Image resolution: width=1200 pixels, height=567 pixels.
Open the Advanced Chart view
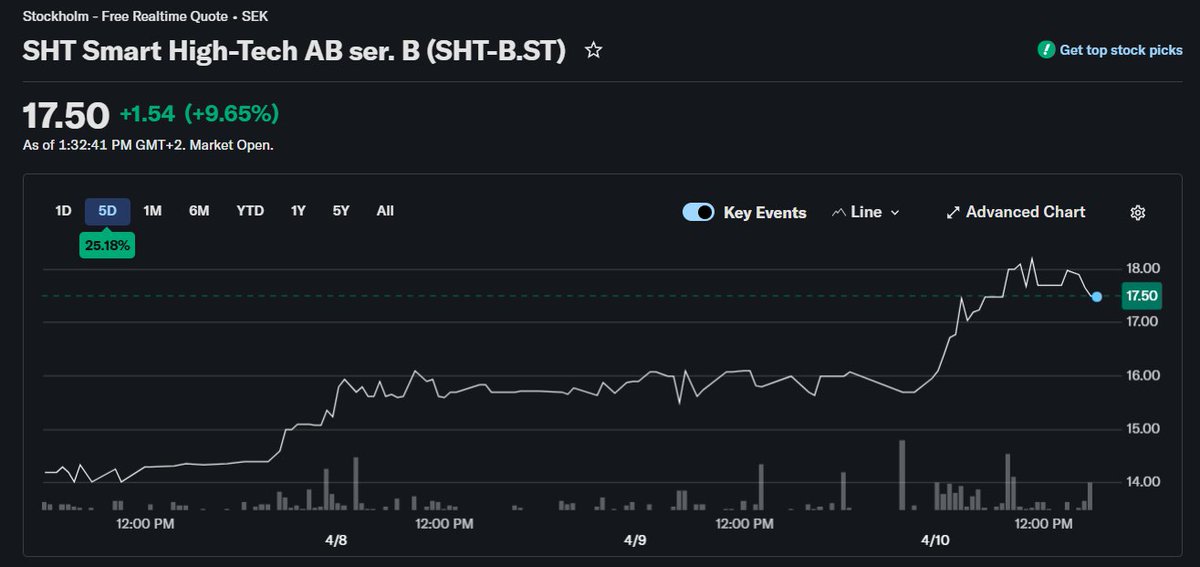(x=1015, y=212)
